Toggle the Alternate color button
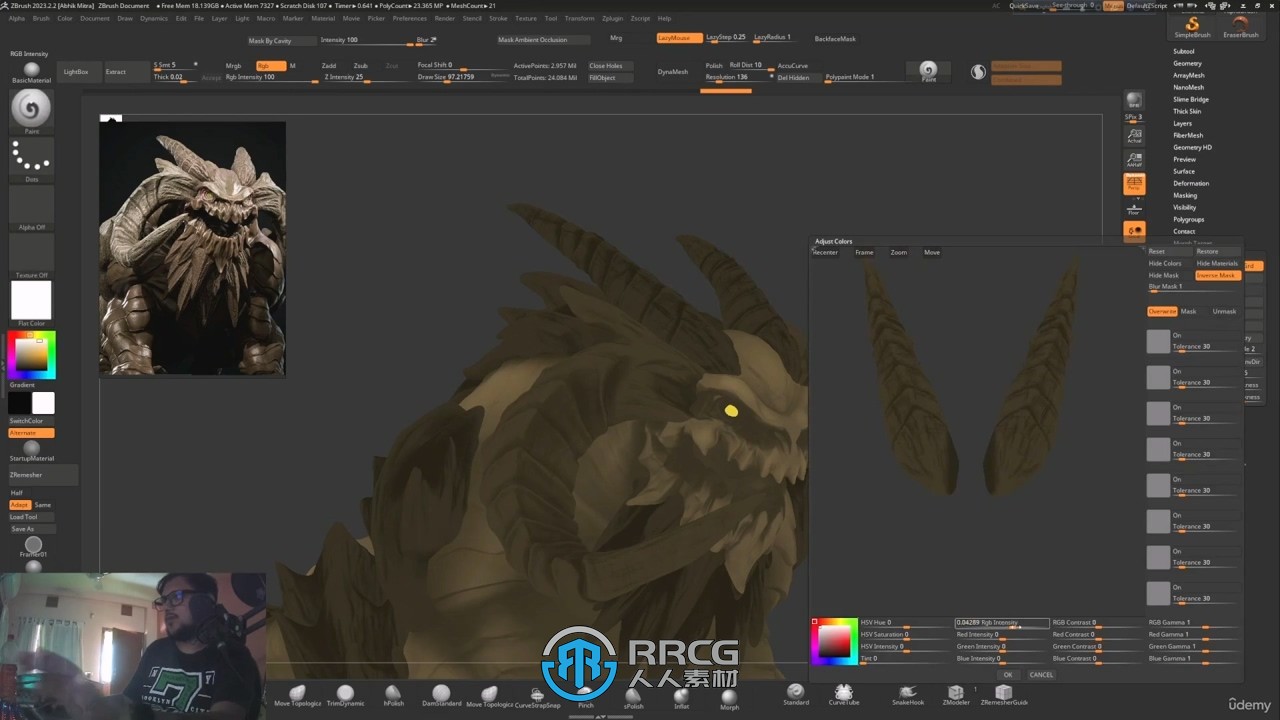The height and width of the screenshot is (720, 1280). click(x=31, y=433)
